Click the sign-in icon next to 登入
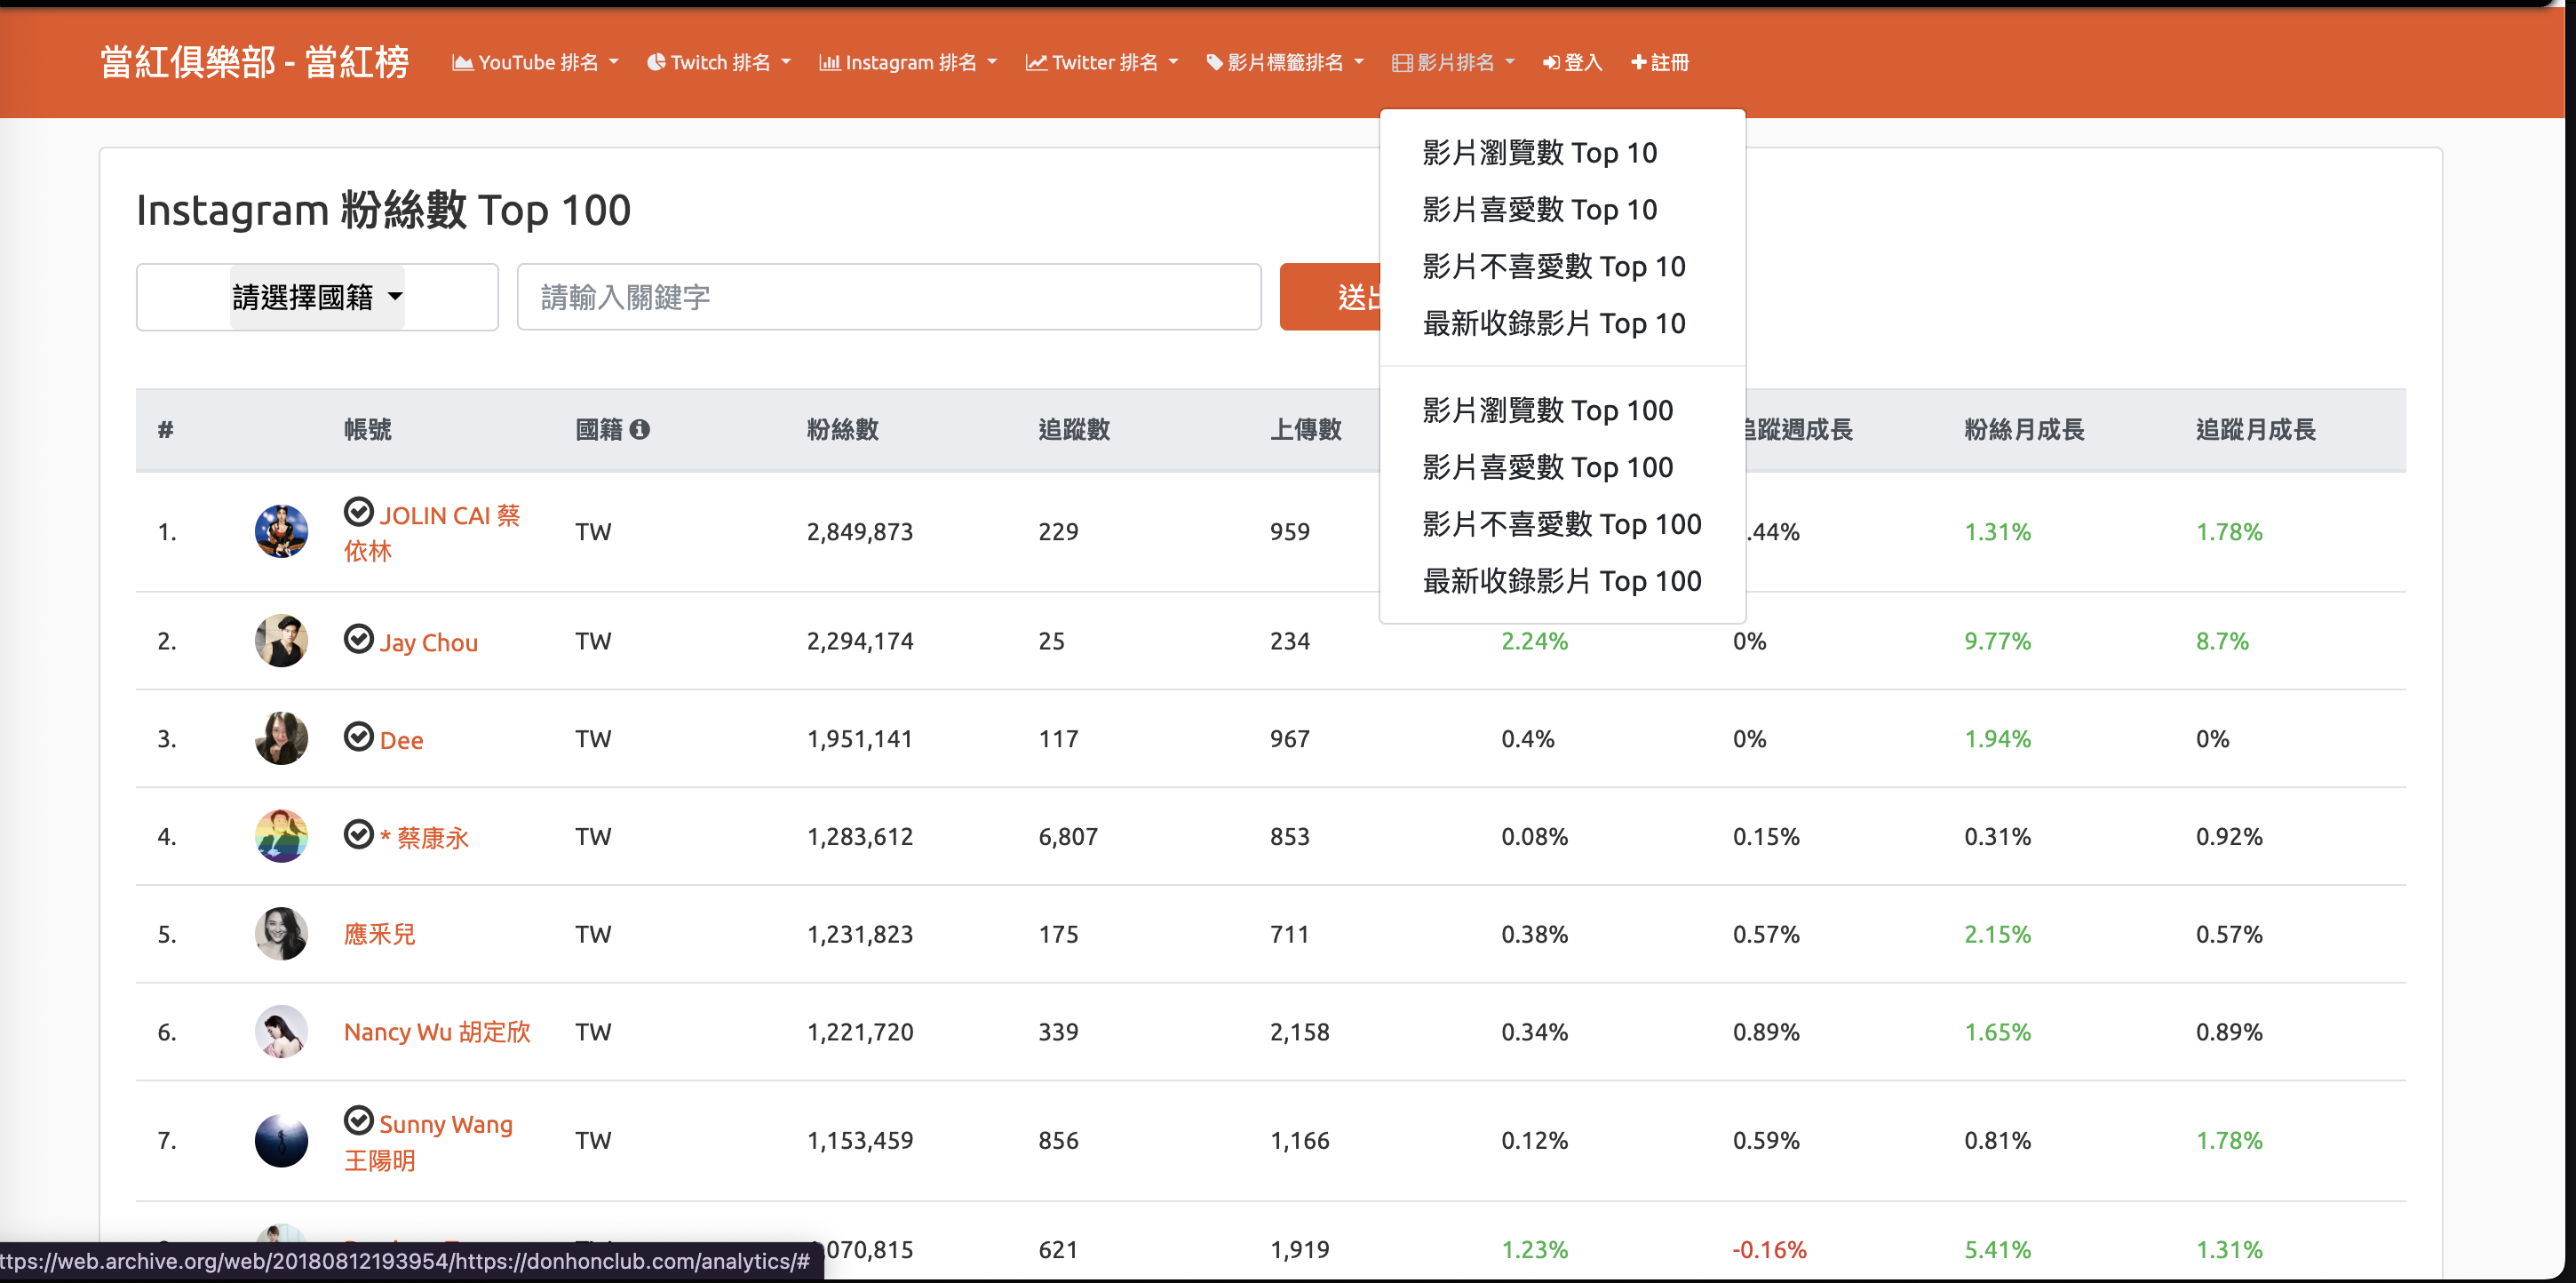This screenshot has height=1283, width=2576. click(1550, 62)
